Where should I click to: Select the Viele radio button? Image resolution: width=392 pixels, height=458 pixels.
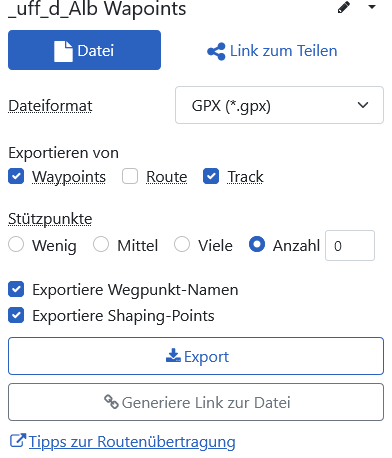(x=182, y=245)
